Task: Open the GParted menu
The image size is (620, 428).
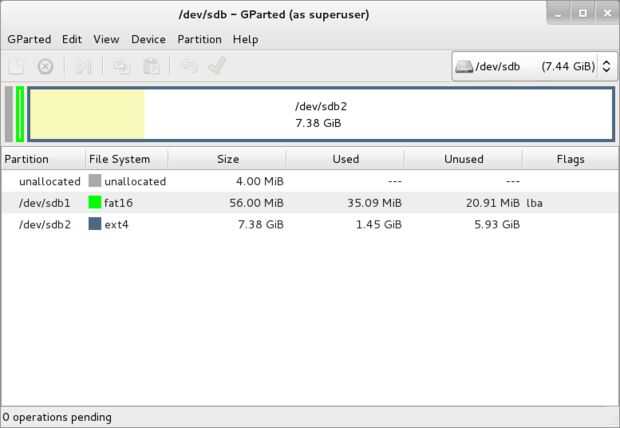Action: 29,40
